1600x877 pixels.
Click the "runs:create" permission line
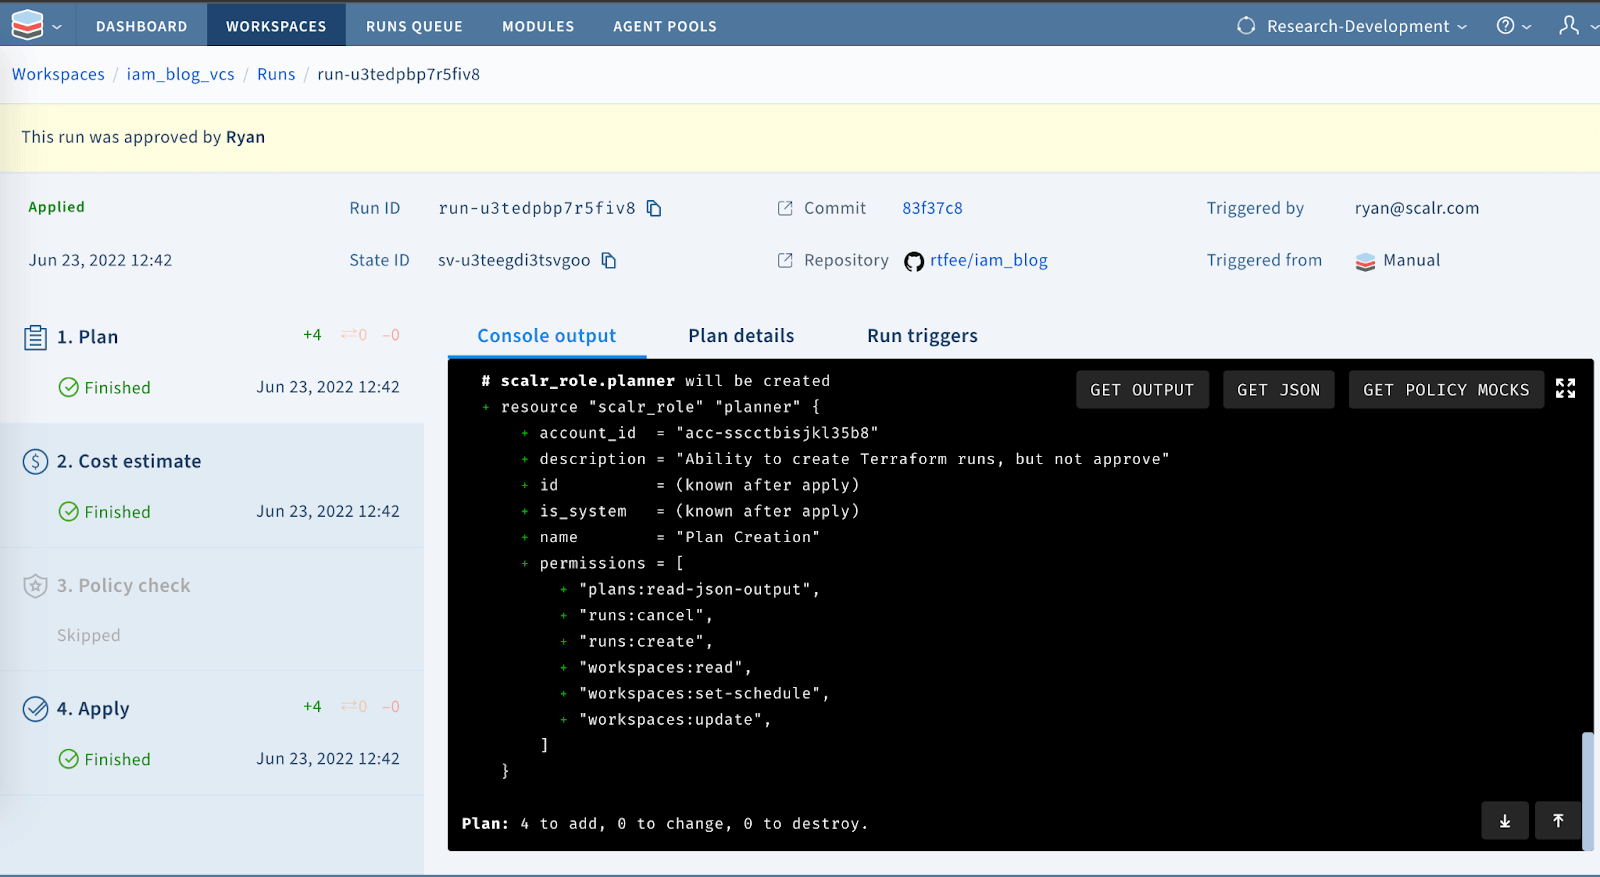coord(645,642)
